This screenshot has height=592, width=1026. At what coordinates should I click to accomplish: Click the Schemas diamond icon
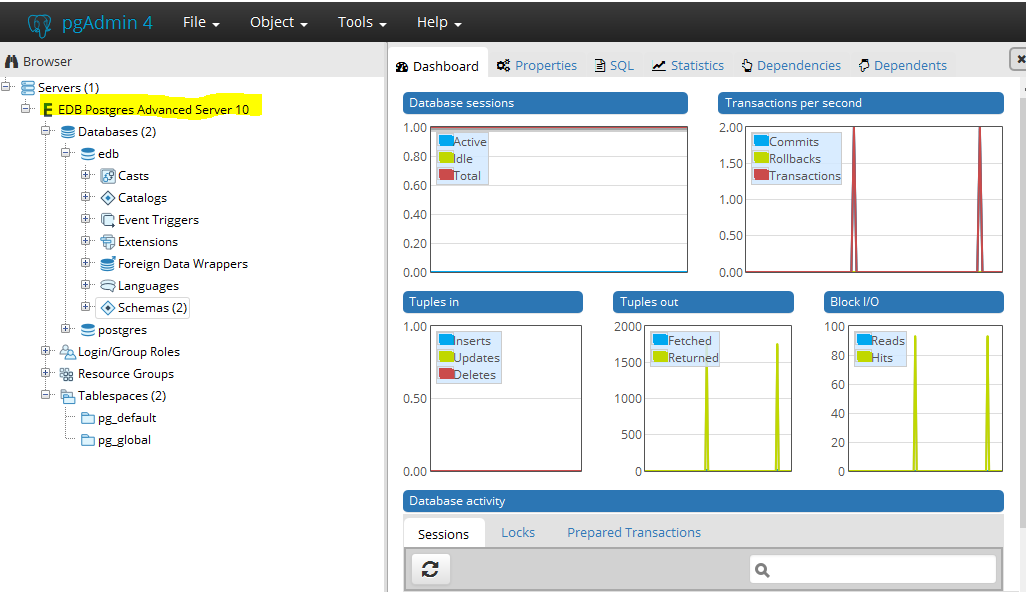click(108, 308)
